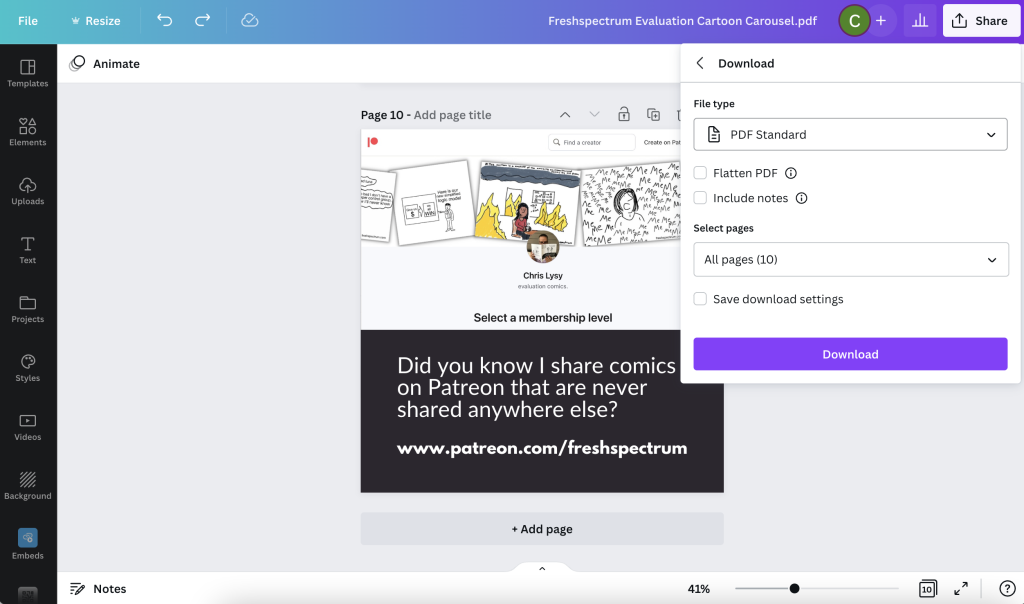The width and height of the screenshot is (1024, 604).
Task: Open the Elements sidebar panel
Action: point(27,132)
